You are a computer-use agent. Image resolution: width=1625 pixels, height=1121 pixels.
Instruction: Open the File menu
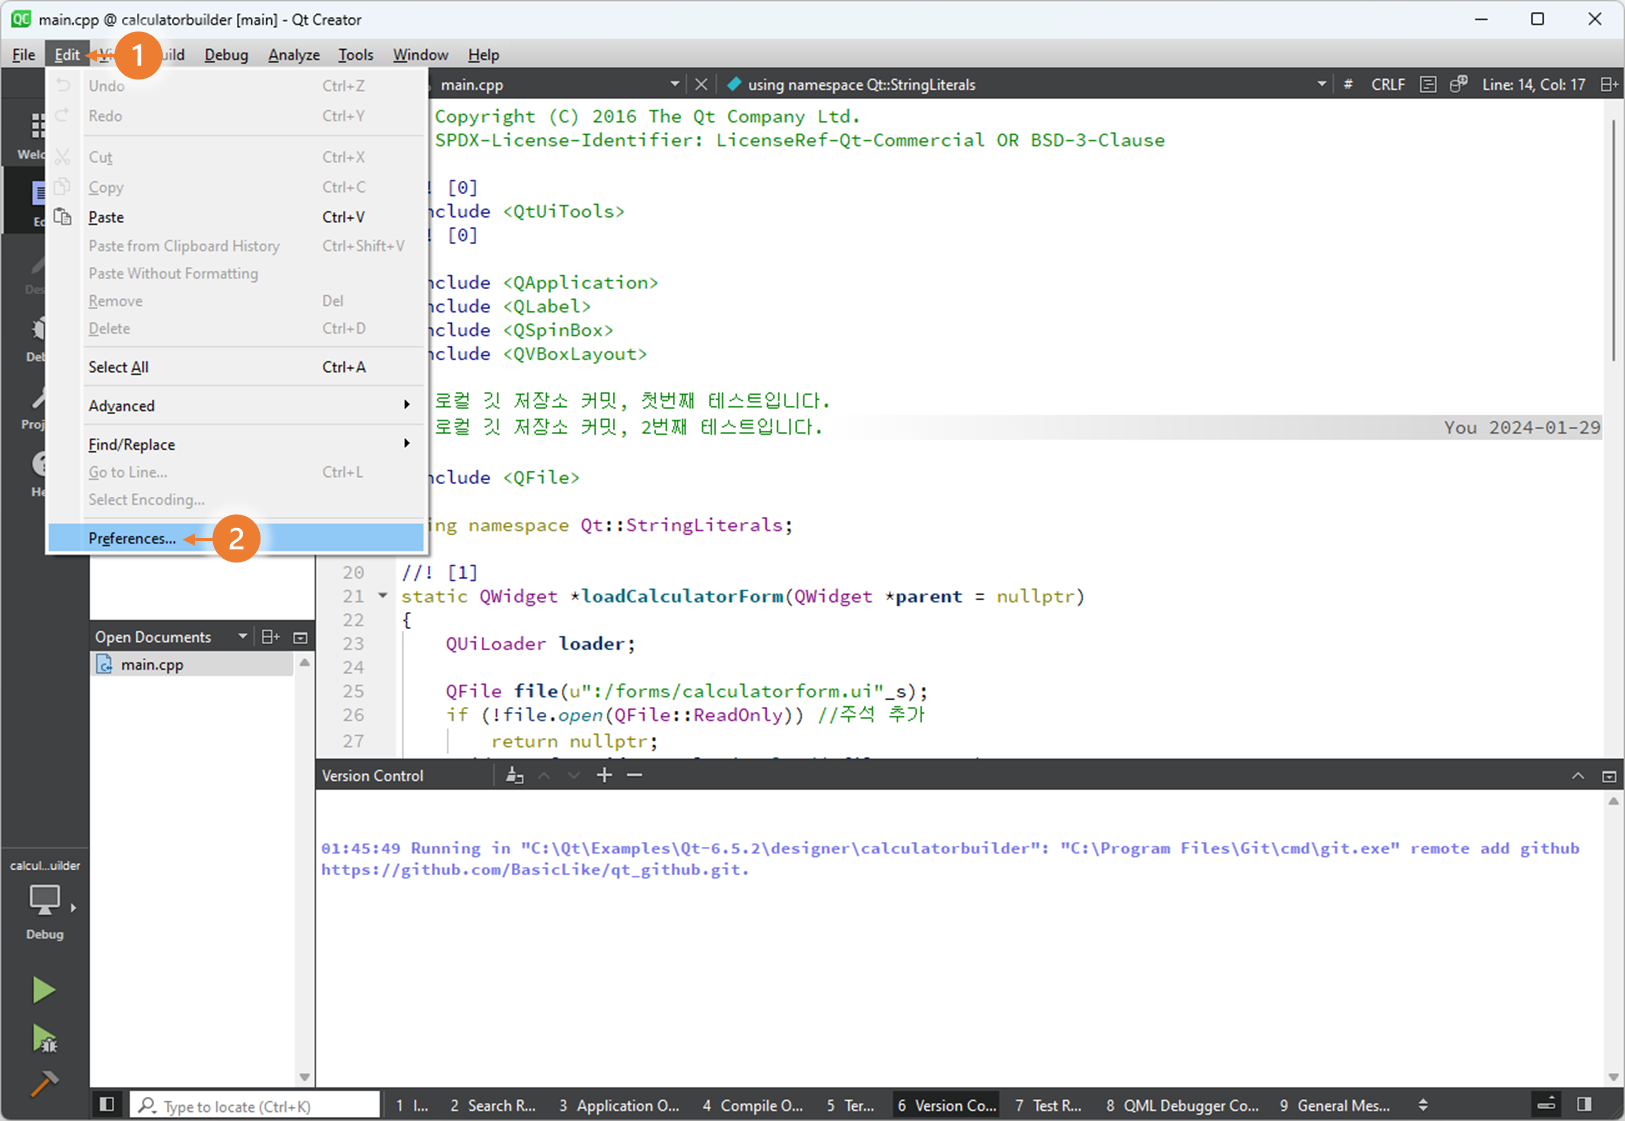point(23,55)
